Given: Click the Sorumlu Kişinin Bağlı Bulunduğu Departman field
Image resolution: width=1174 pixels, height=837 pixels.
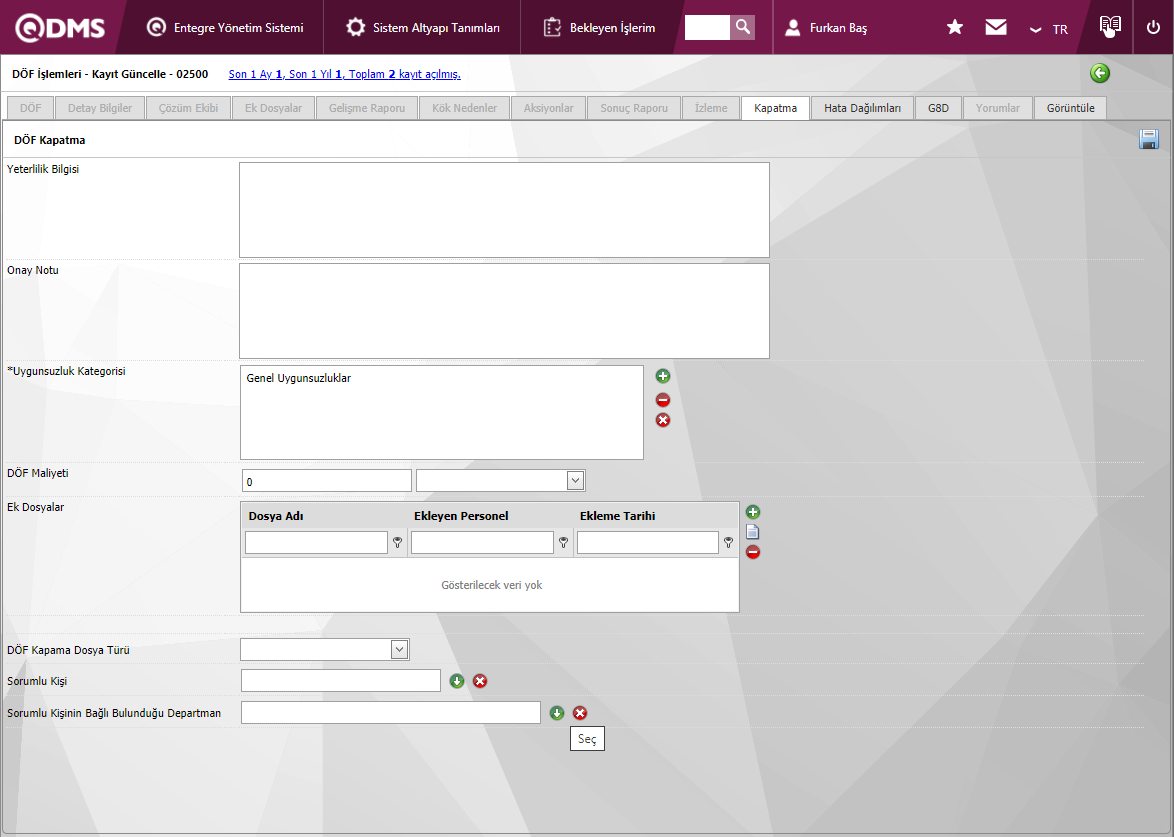Looking at the screenshot, I should [x=390, y=713].
